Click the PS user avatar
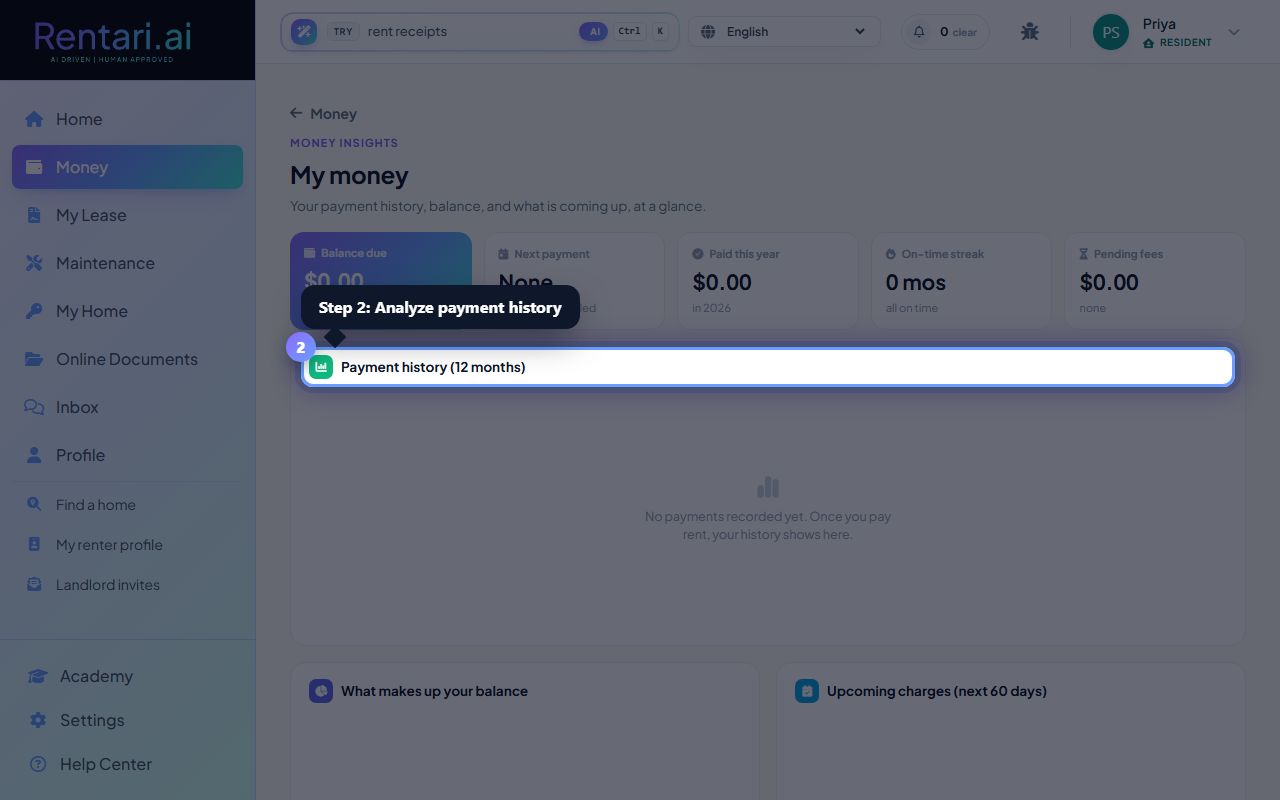The height and width of the screenshot is (800, 1280). [x=1111, y=32]
